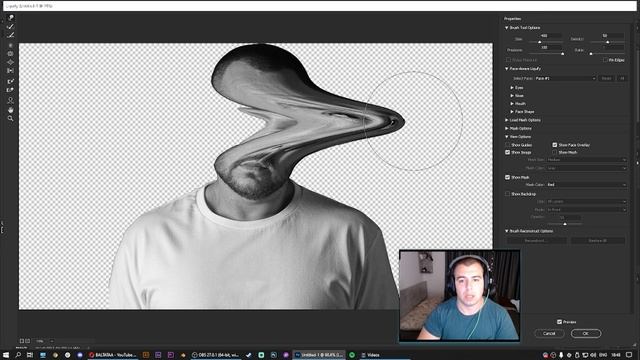640x360 pixels.
Task: Enable the Pin Edges checkbox
Action: pos(605,60)
